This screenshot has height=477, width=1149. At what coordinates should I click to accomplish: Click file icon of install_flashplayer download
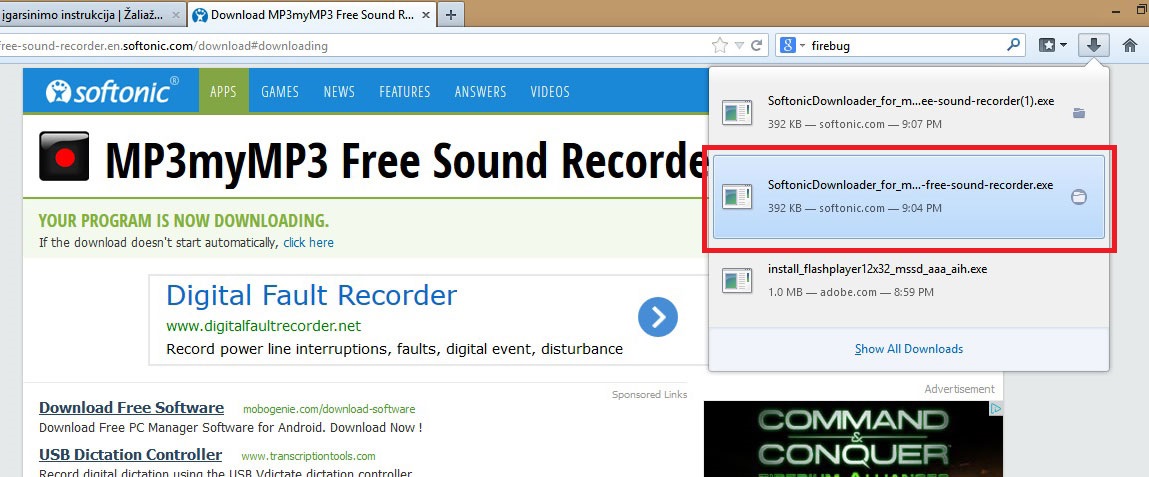coord(737,280)
